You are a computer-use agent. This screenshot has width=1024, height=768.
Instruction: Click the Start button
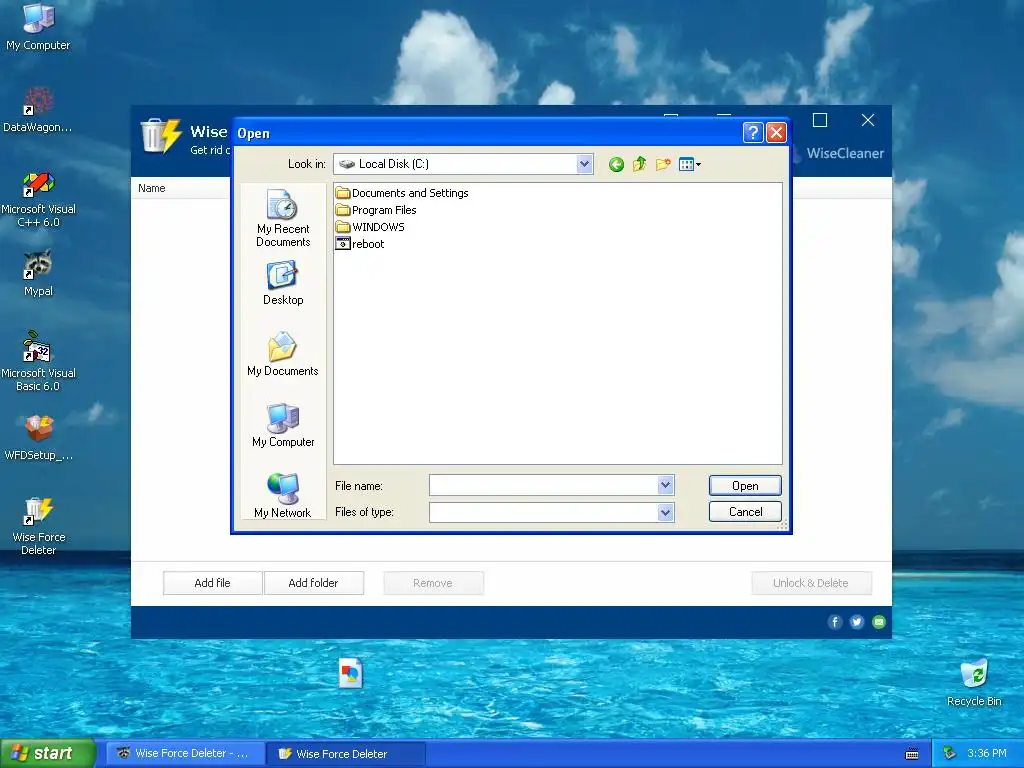tap(47, 754)
